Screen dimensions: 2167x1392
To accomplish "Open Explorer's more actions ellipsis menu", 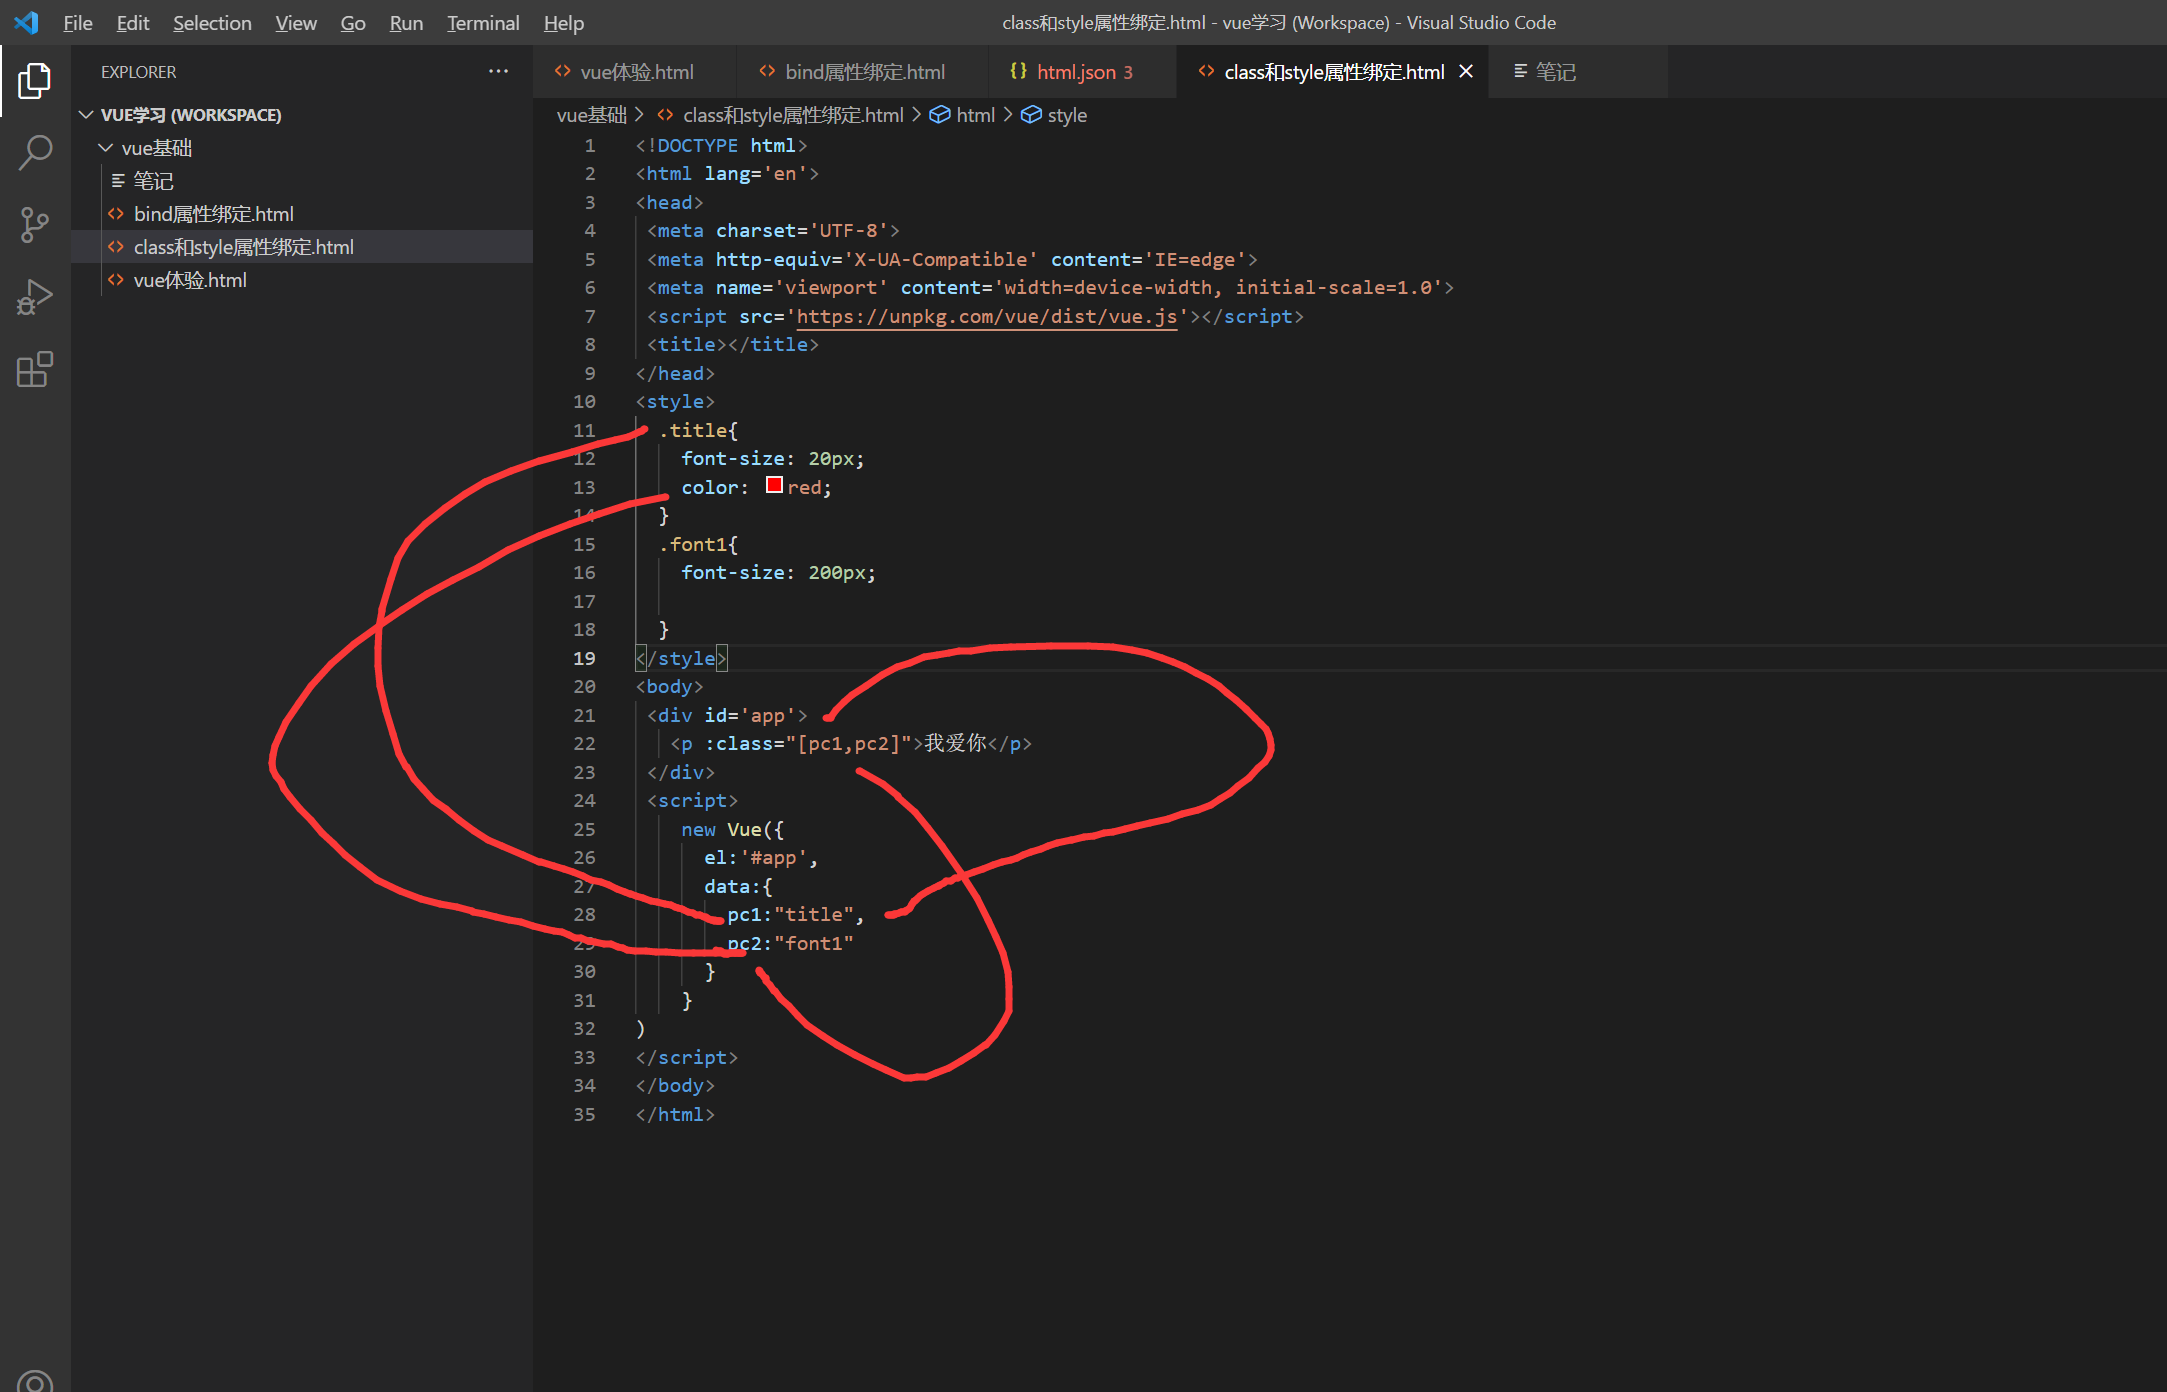I will pos(498,71).
